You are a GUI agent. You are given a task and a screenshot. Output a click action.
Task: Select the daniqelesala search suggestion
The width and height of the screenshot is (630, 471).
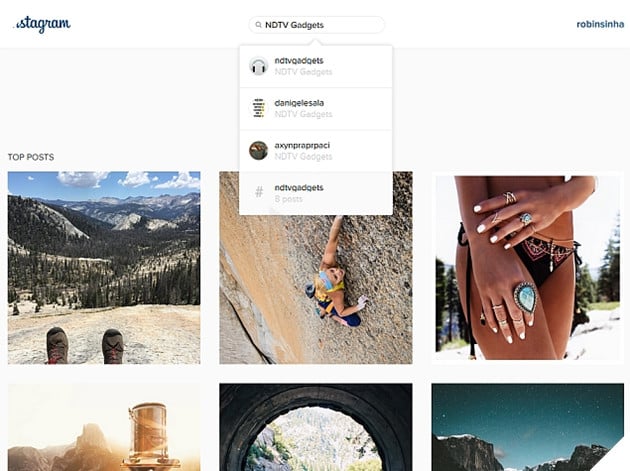[x=316, y=109]
